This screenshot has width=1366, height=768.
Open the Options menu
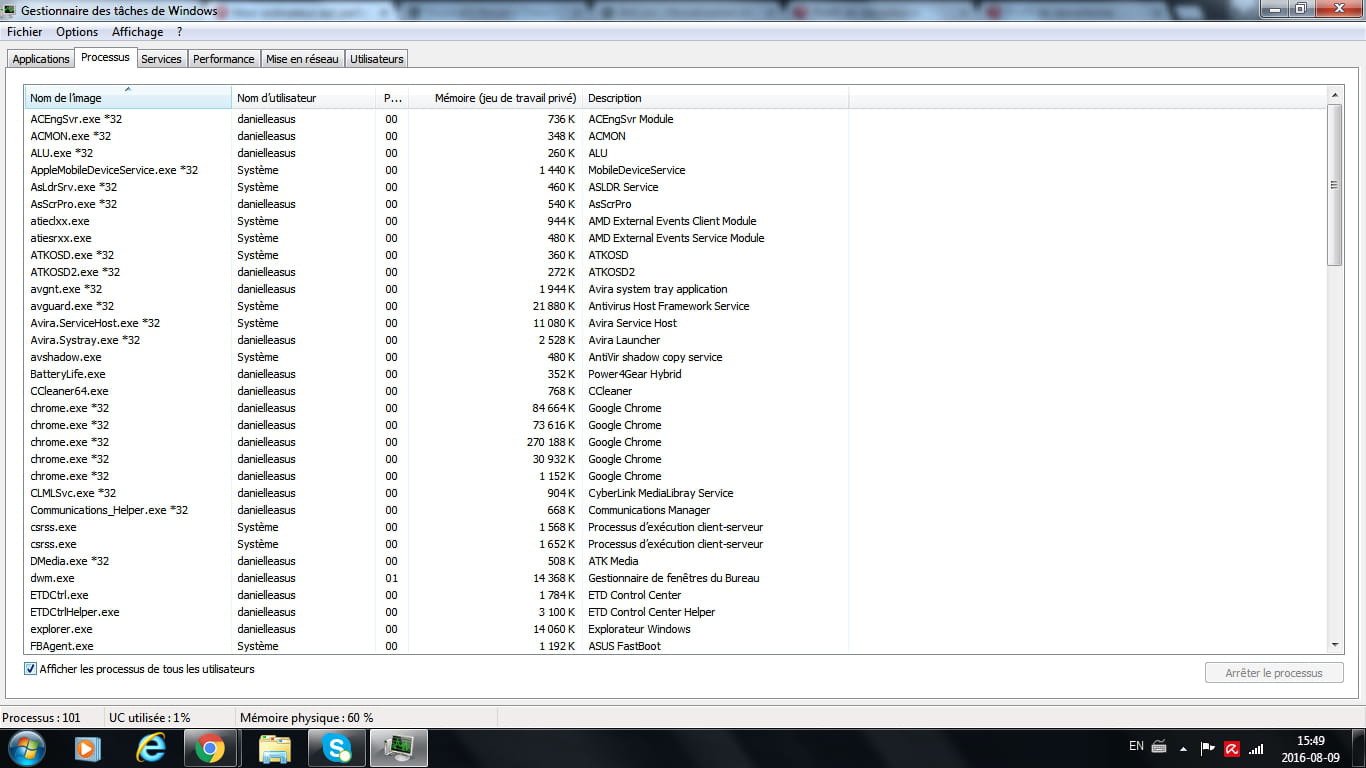point(77,32)
